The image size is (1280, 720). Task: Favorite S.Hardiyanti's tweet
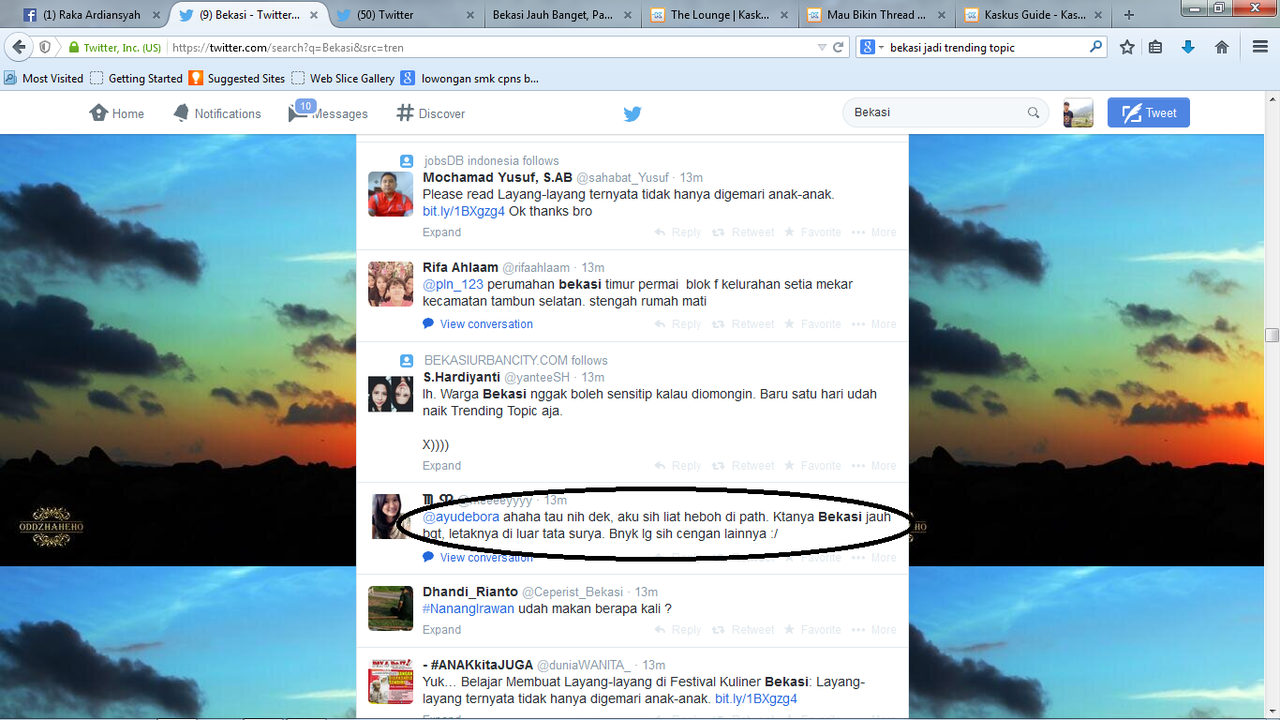(x=813, y=466)
